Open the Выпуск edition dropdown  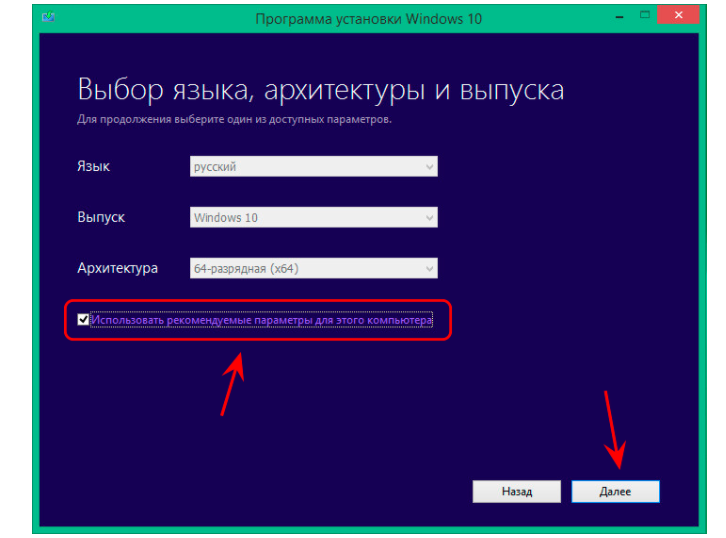[313, 217]
